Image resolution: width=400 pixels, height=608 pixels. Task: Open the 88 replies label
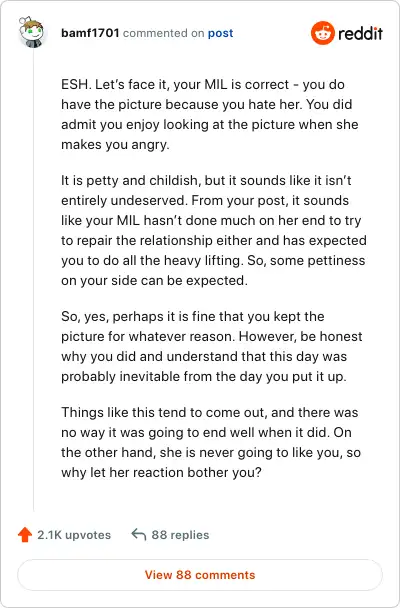[x=180, y=535]
